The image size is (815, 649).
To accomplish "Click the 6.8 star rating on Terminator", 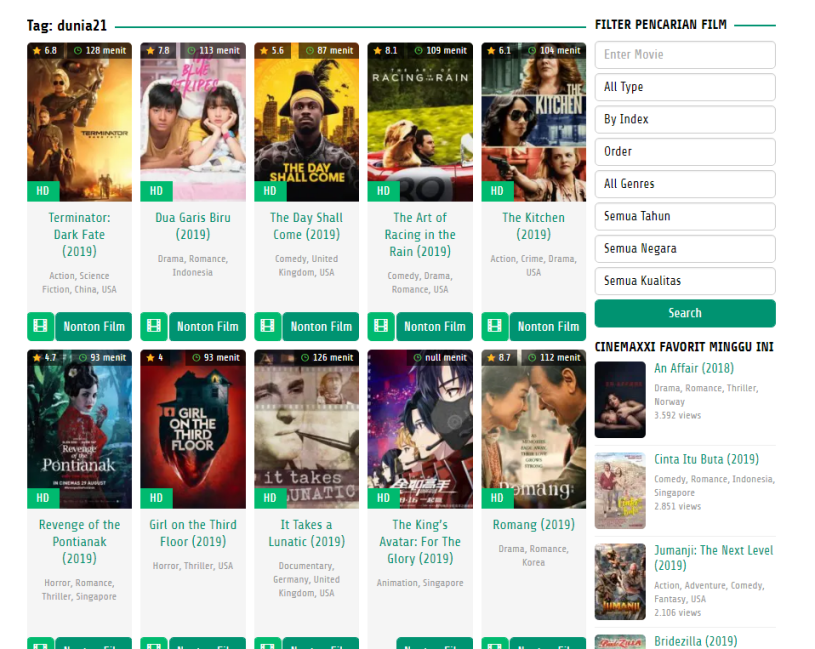I will (45, 50).
